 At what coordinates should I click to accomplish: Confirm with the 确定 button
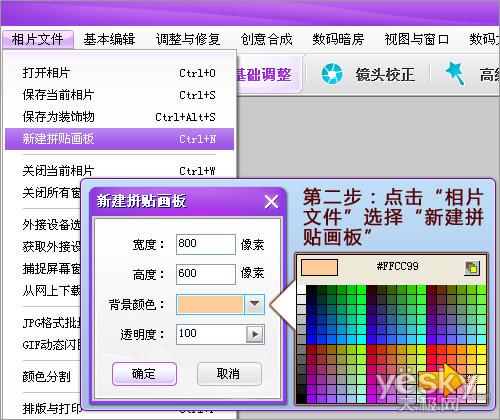click(x=144, y=374)
